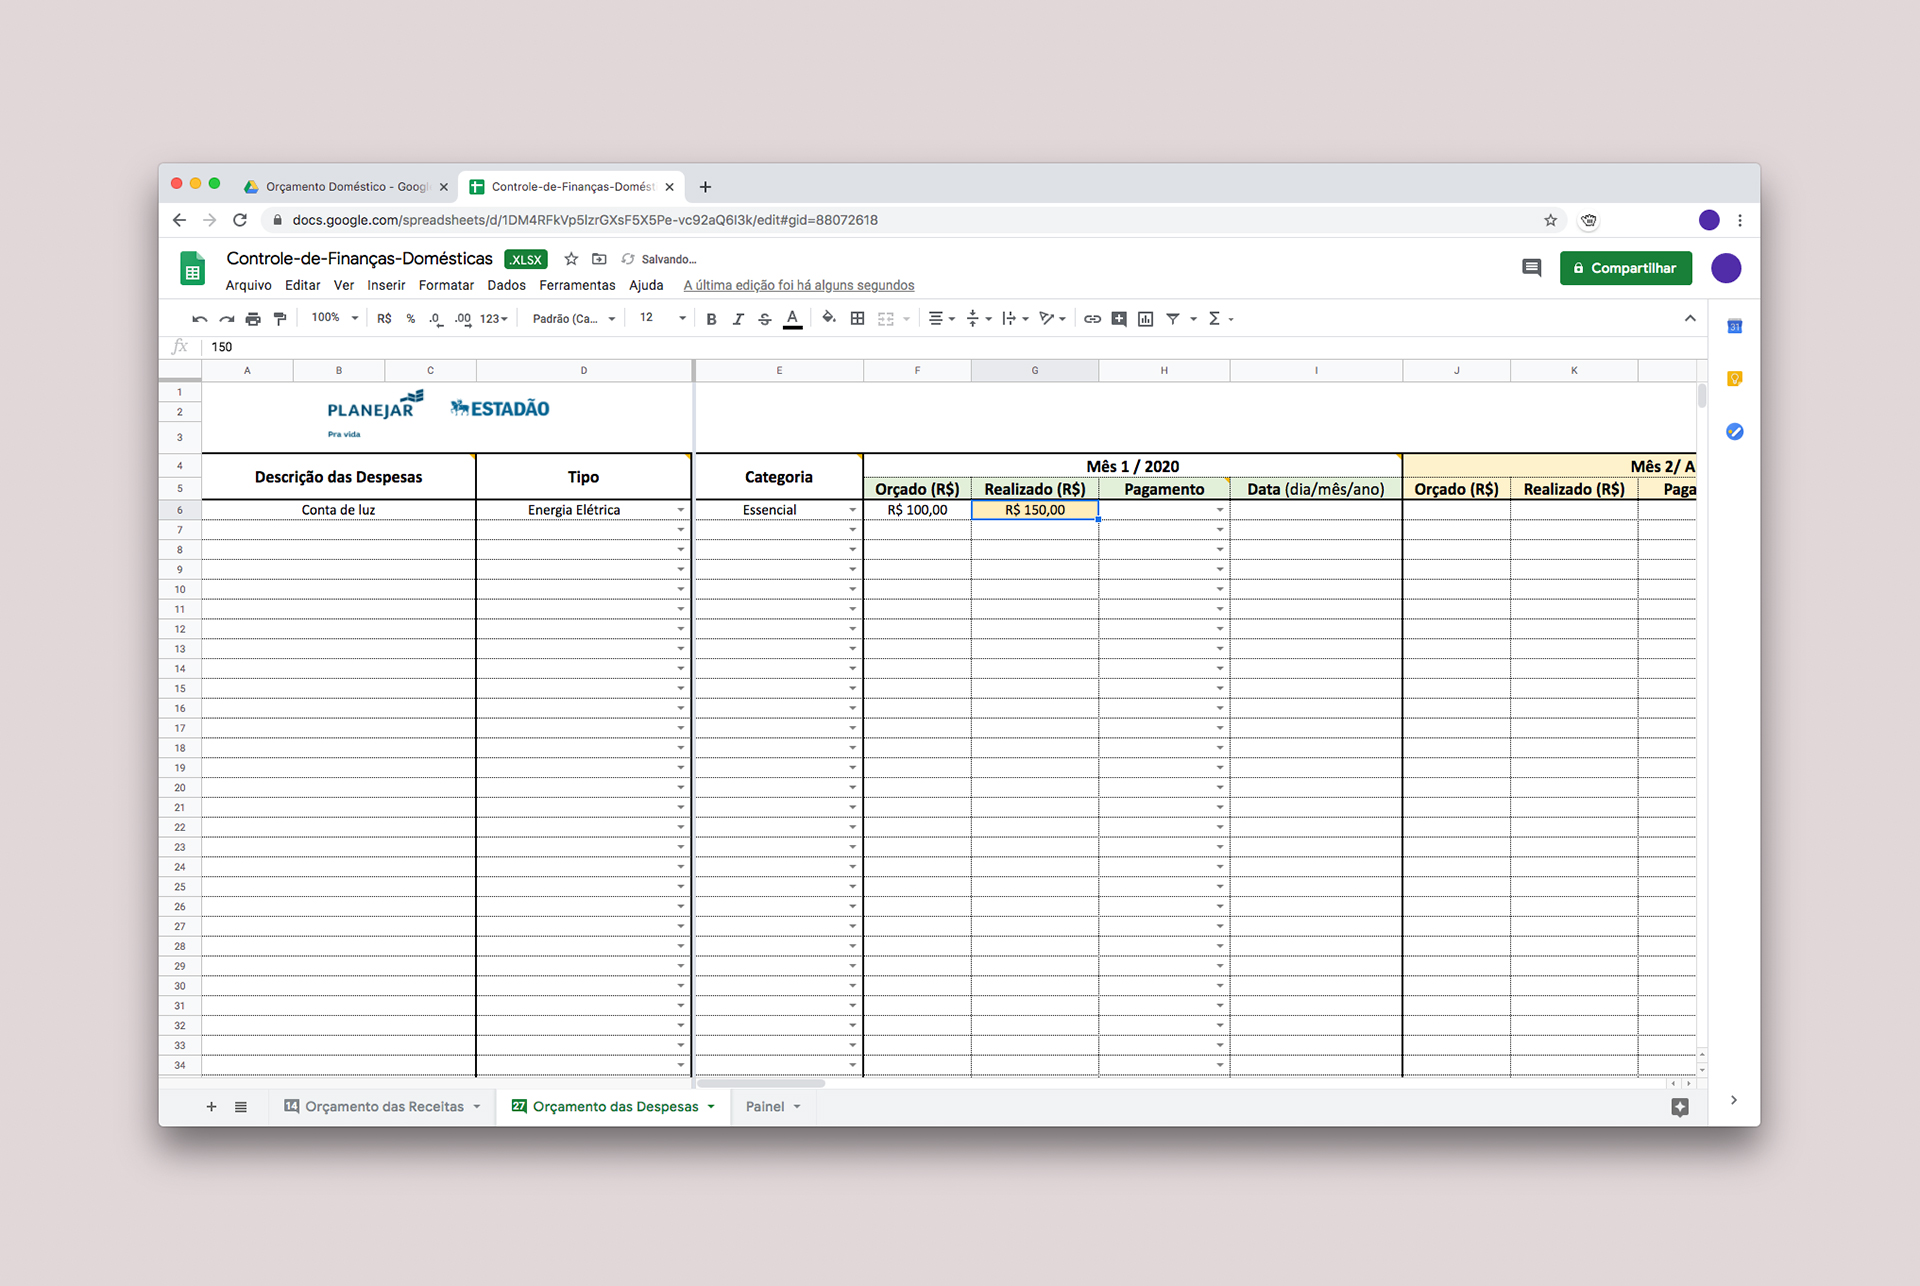Open Tipo dropdown for Energia Elétrica cell
Image resolution: width=1920 pixels, height=1286 pixels.
click(x=681, y=510)
